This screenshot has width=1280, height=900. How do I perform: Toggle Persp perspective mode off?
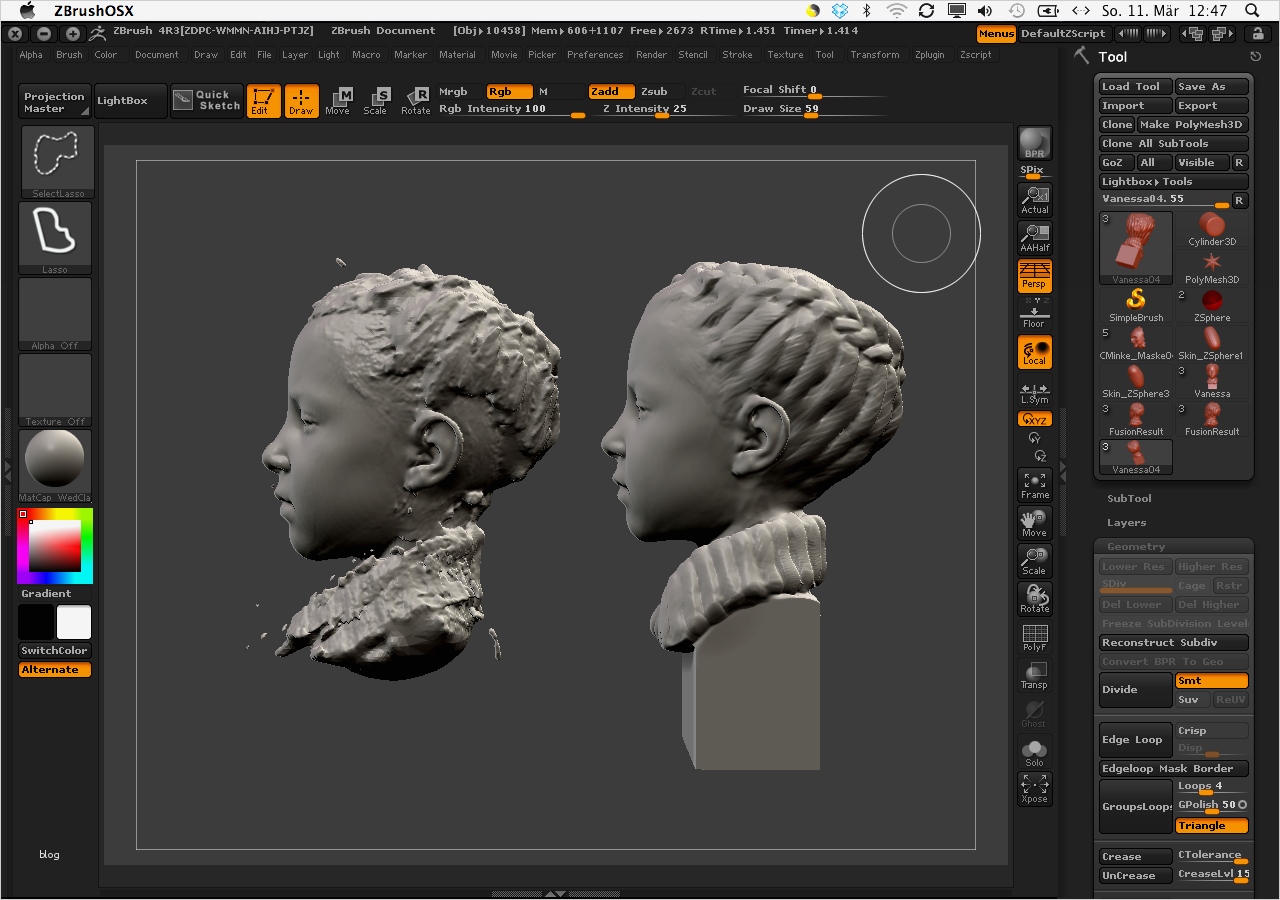point(1034,275)
